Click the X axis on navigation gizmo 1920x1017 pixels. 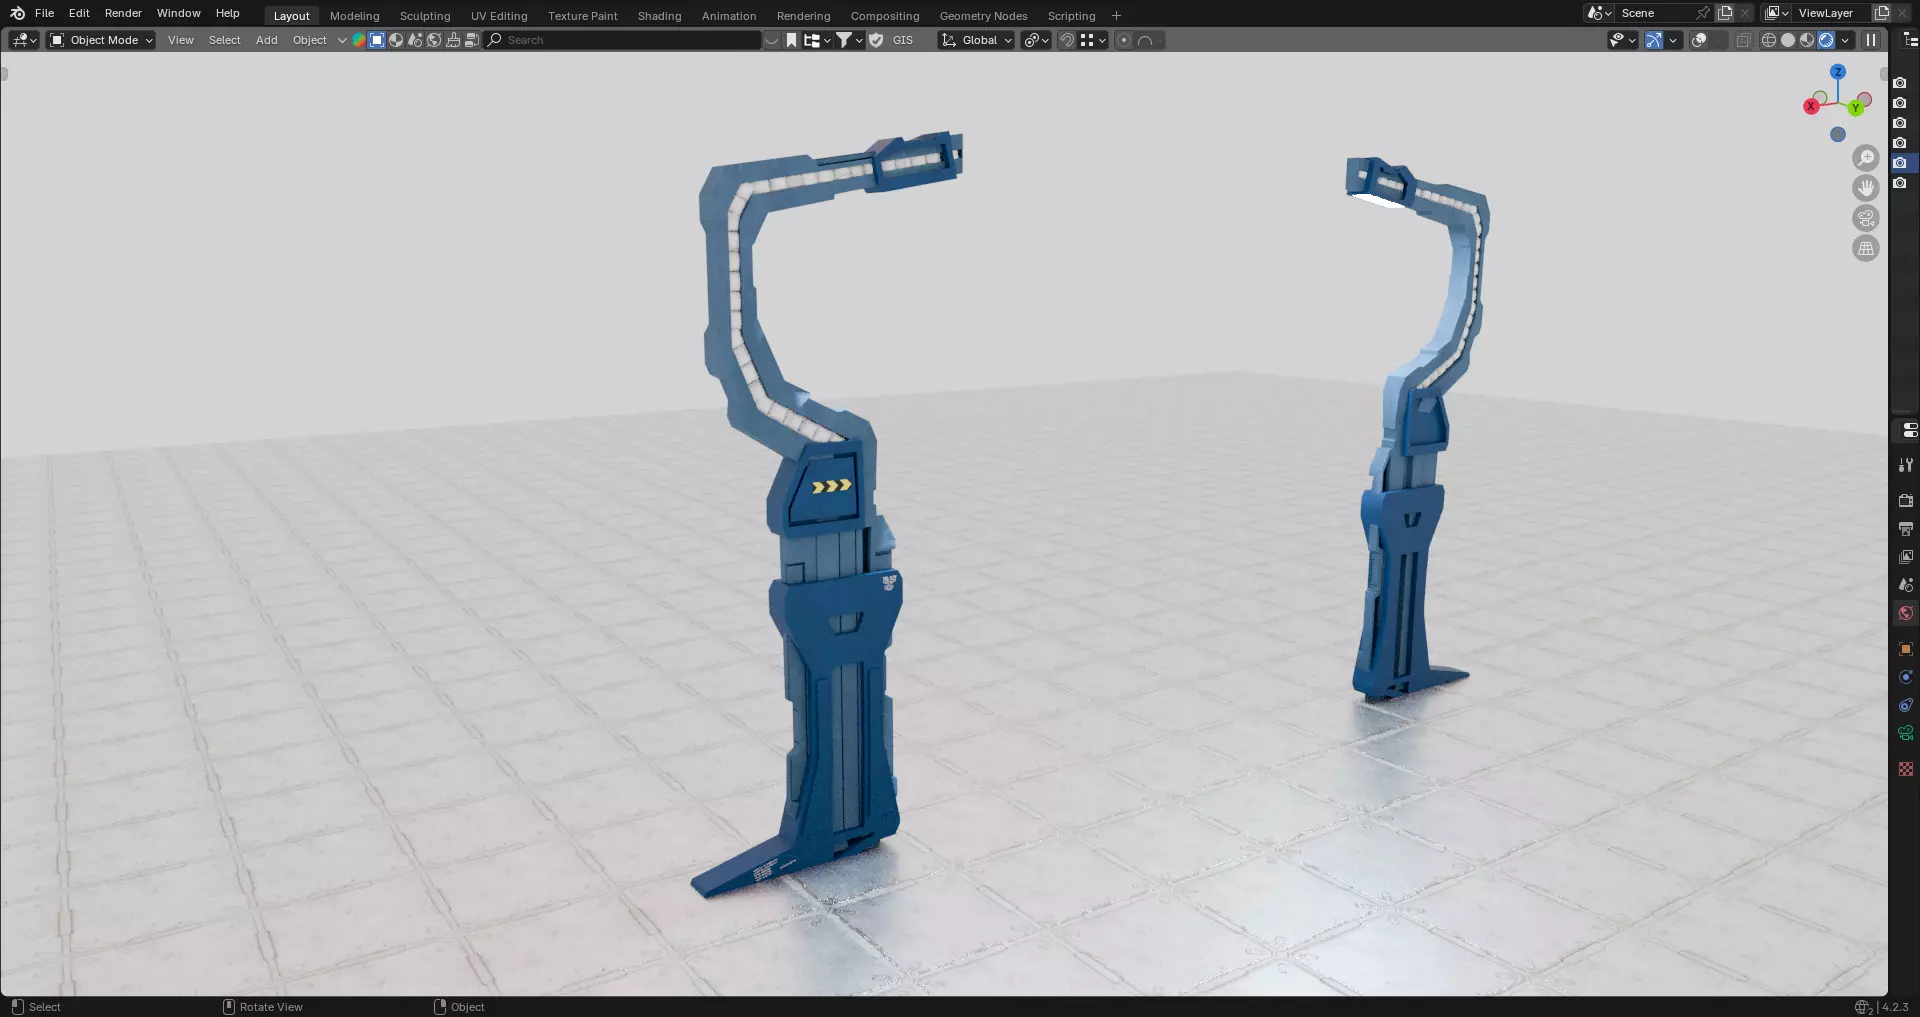1811,106
